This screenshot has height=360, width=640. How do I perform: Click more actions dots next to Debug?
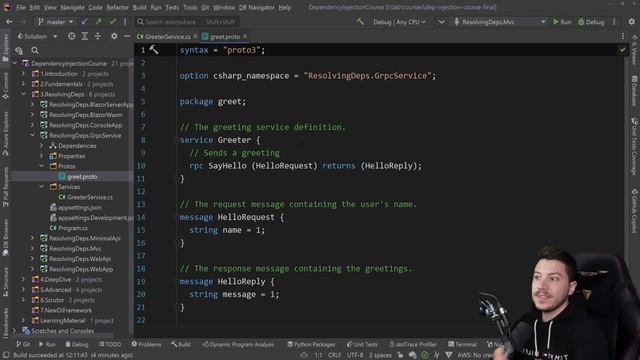point(614,22)
